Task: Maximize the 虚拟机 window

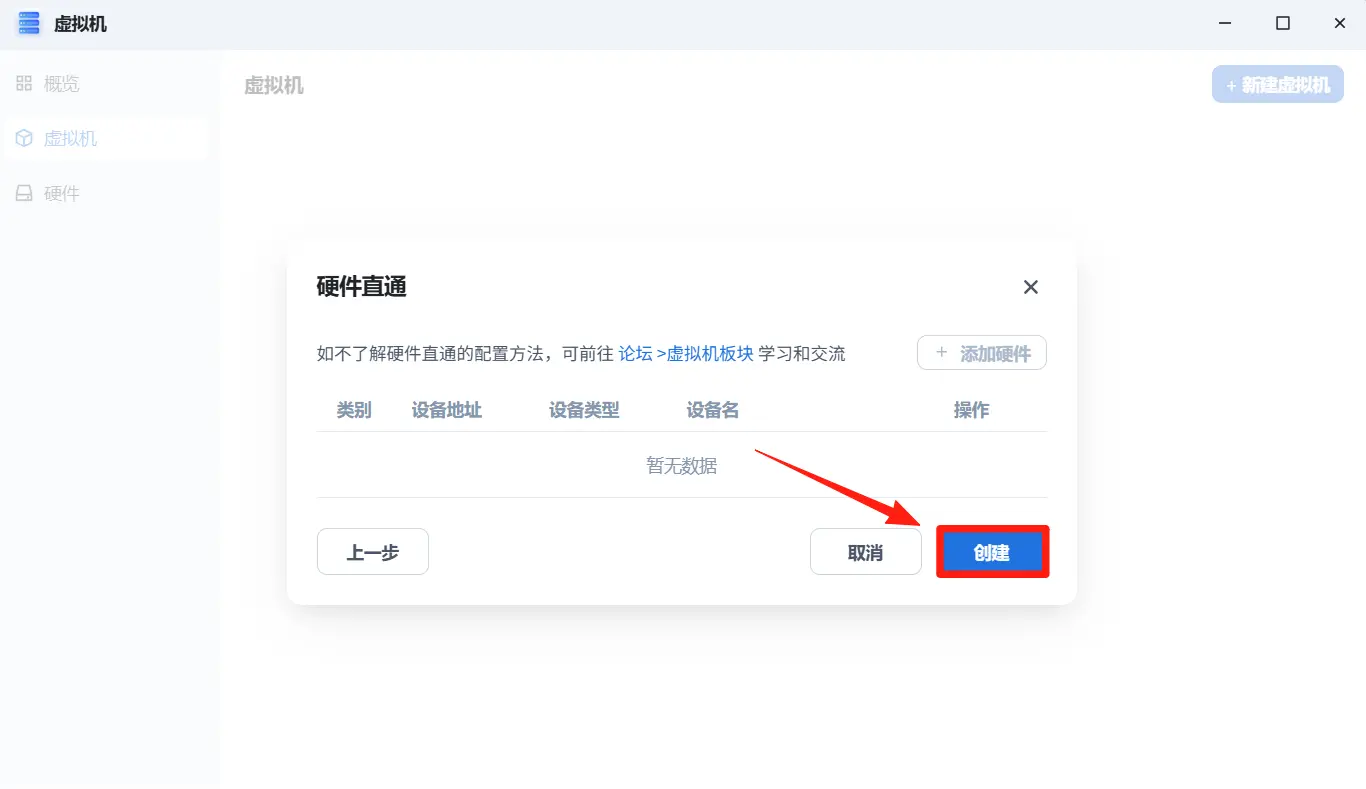Action: click(1282, 24)
